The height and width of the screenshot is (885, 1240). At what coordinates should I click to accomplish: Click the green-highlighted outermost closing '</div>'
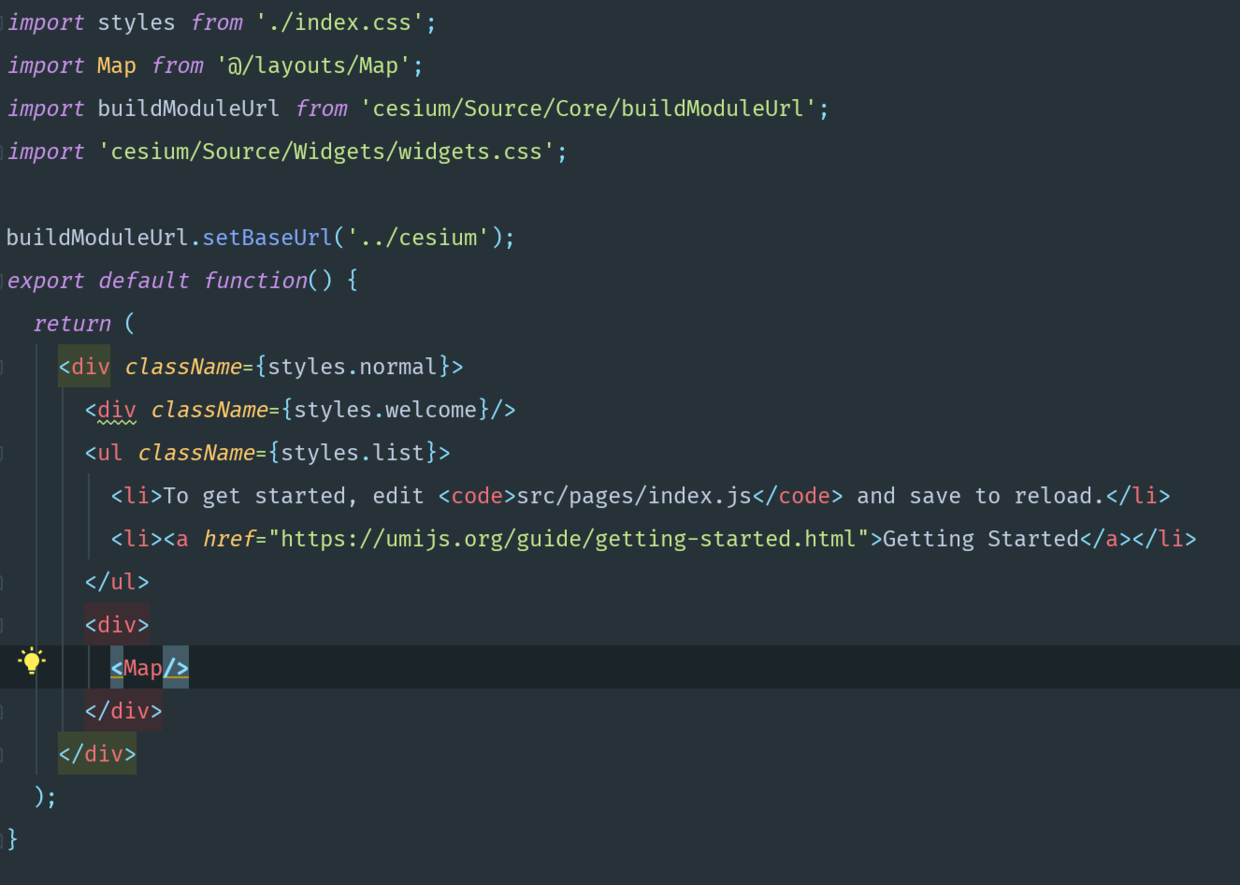(x=97, y=754)
